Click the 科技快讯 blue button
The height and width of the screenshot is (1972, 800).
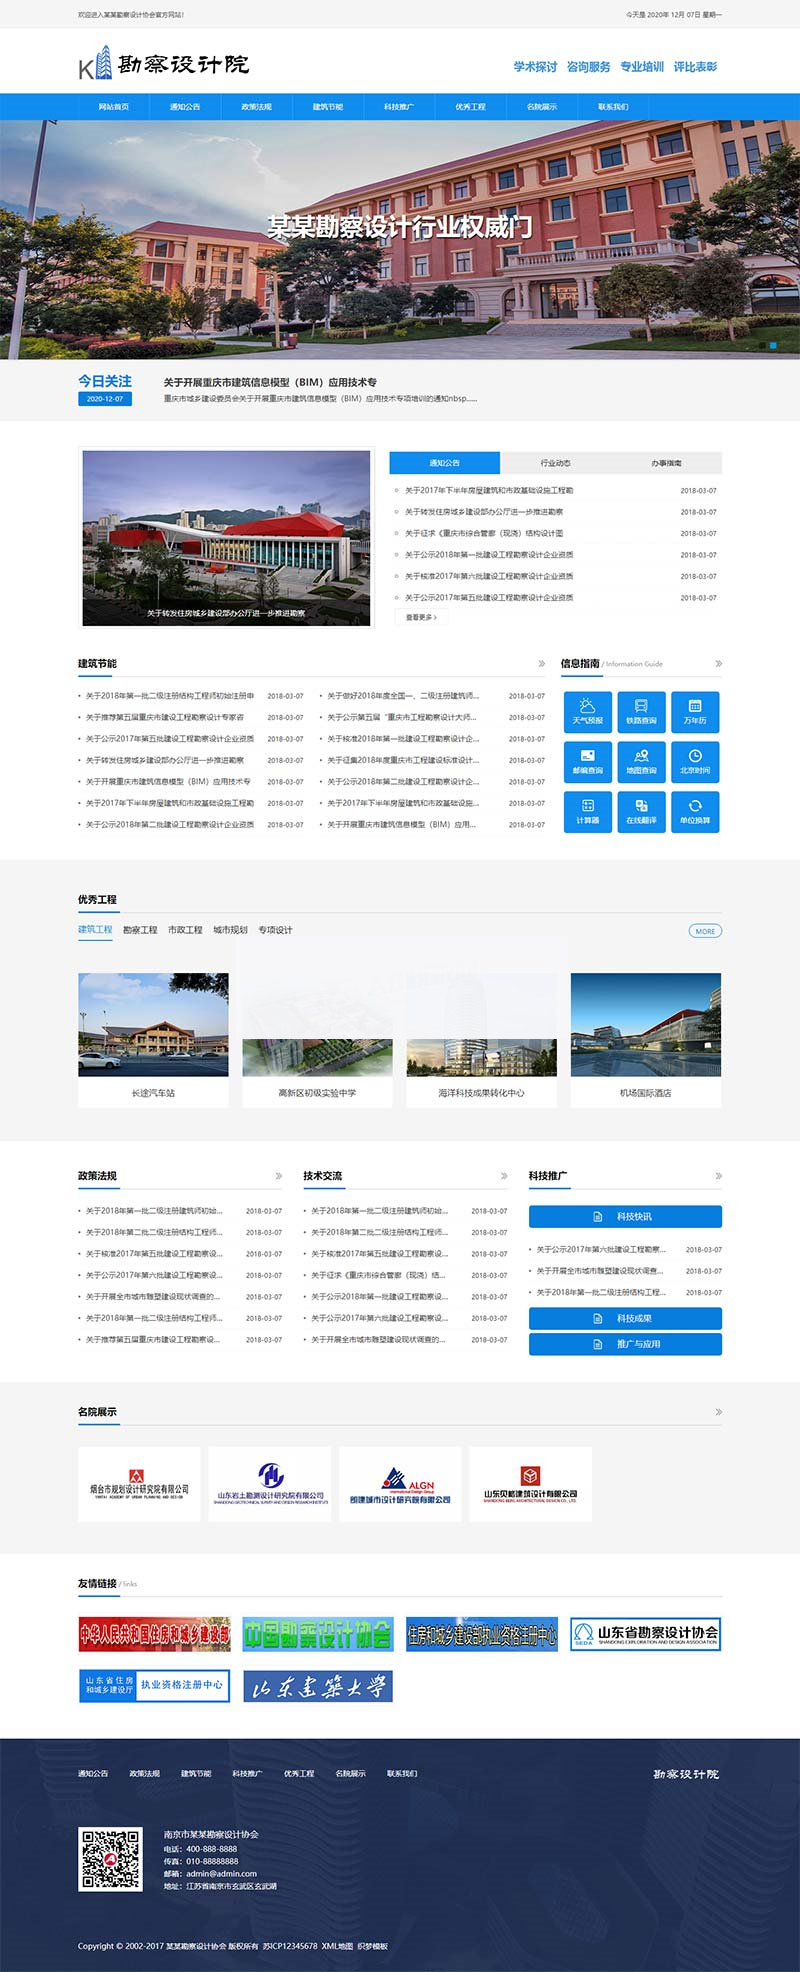[625, 1217]
